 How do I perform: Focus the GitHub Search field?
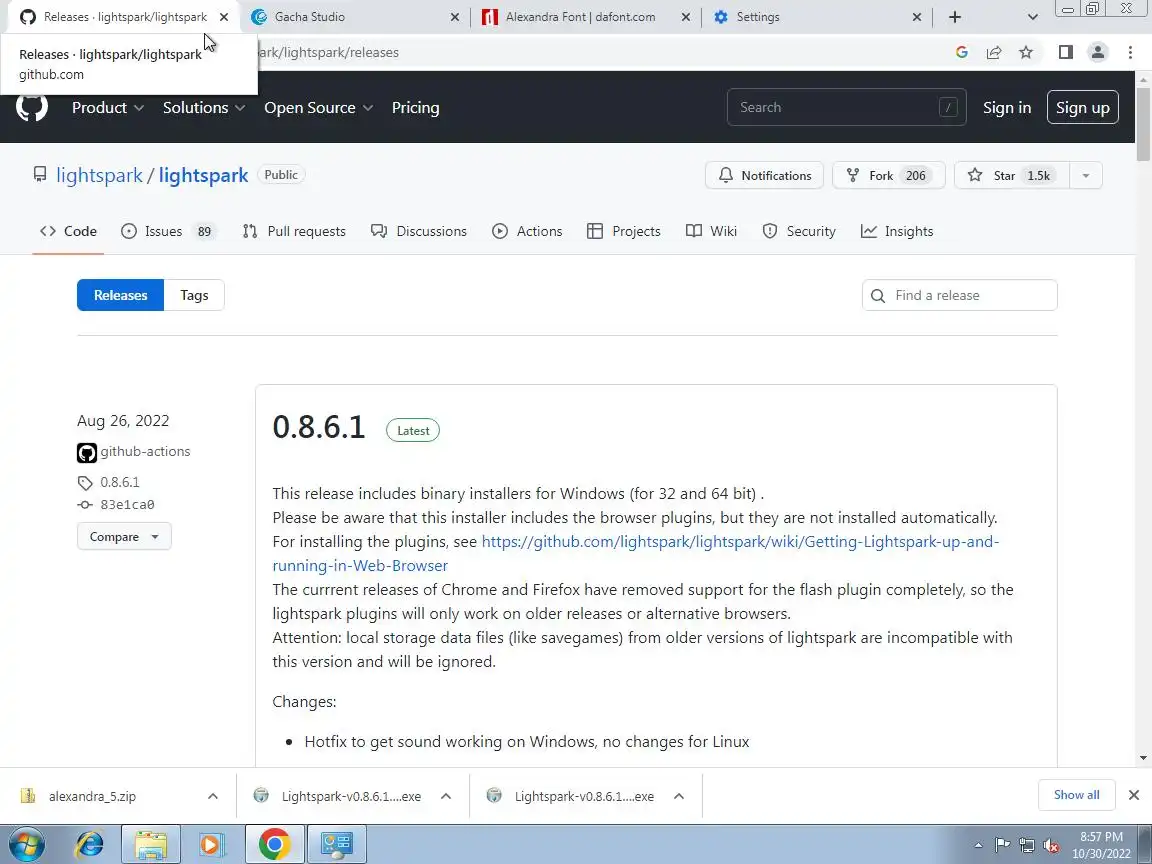point(846,107)
